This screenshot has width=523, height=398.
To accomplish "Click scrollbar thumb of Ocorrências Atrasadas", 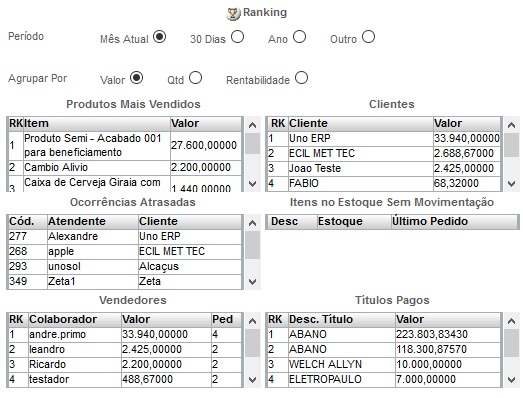I will [x=252, y=245].
